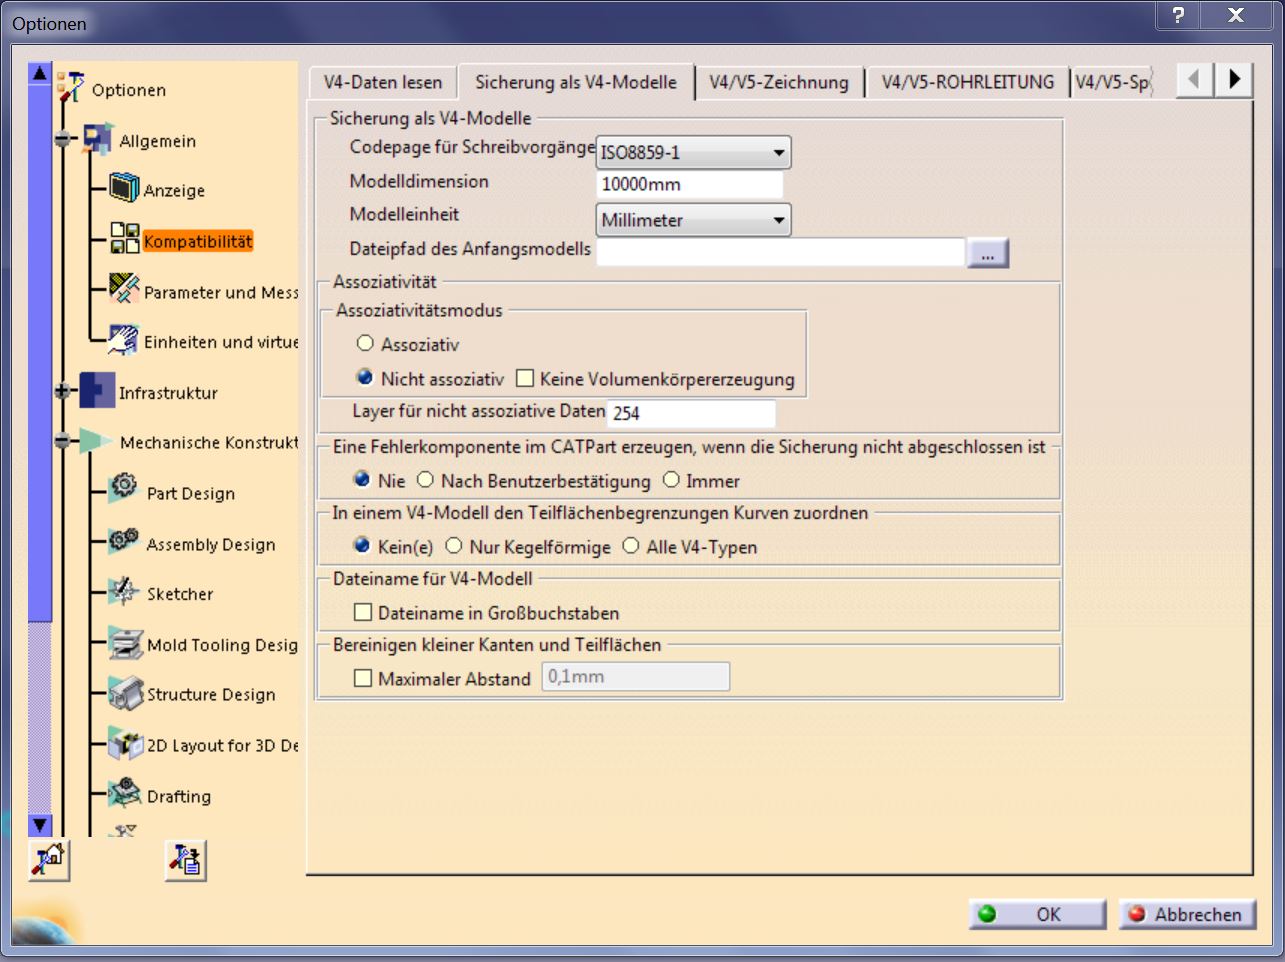Select Sketcher in the options tree
This screenshot has height=962, width=1285.
[x=180, y=594]
